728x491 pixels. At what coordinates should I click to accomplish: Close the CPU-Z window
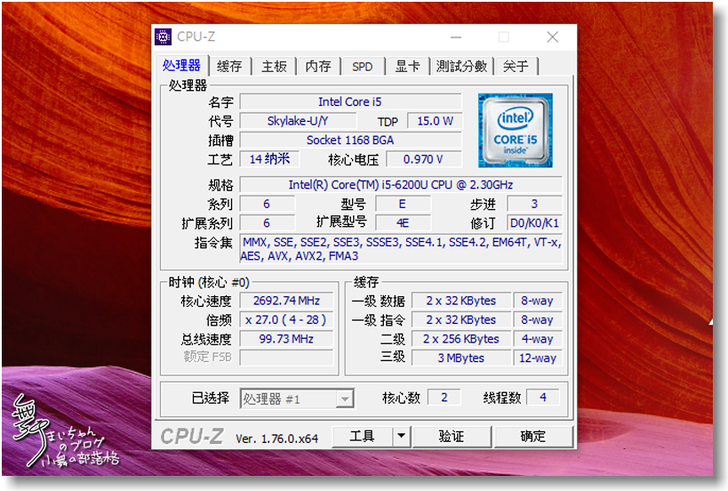552,37
